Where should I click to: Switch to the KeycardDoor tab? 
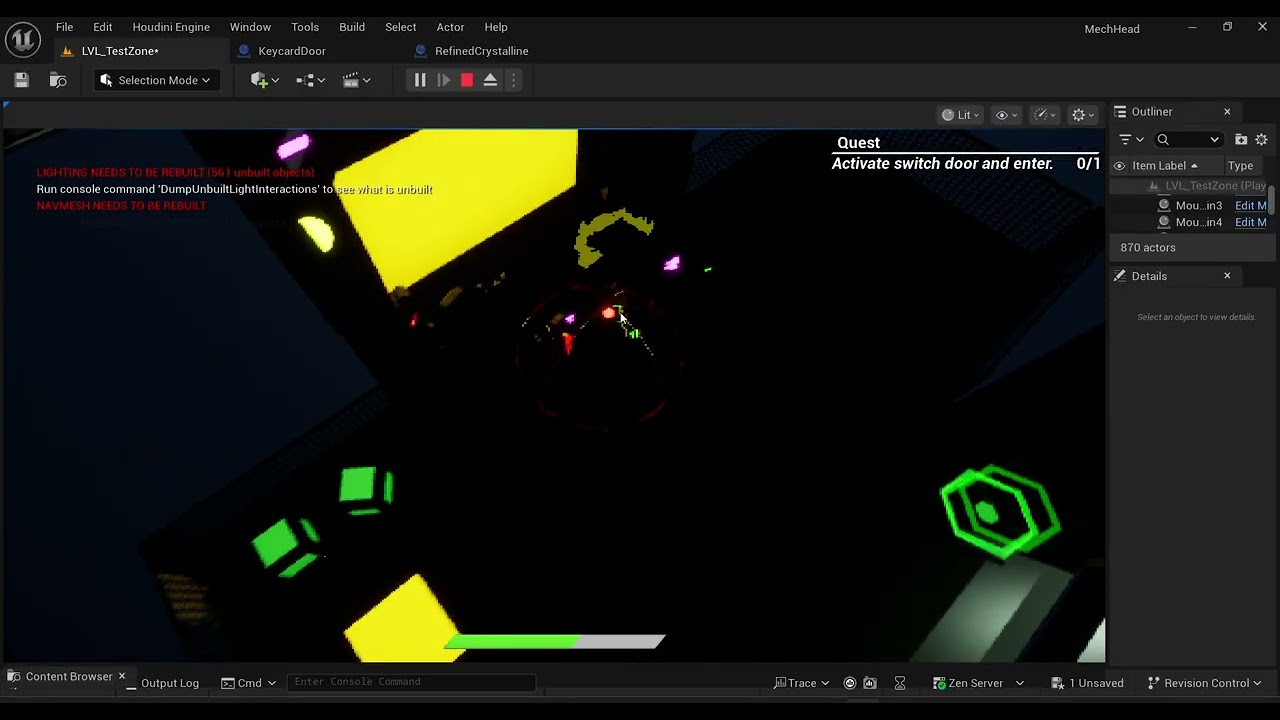(292, 51)
